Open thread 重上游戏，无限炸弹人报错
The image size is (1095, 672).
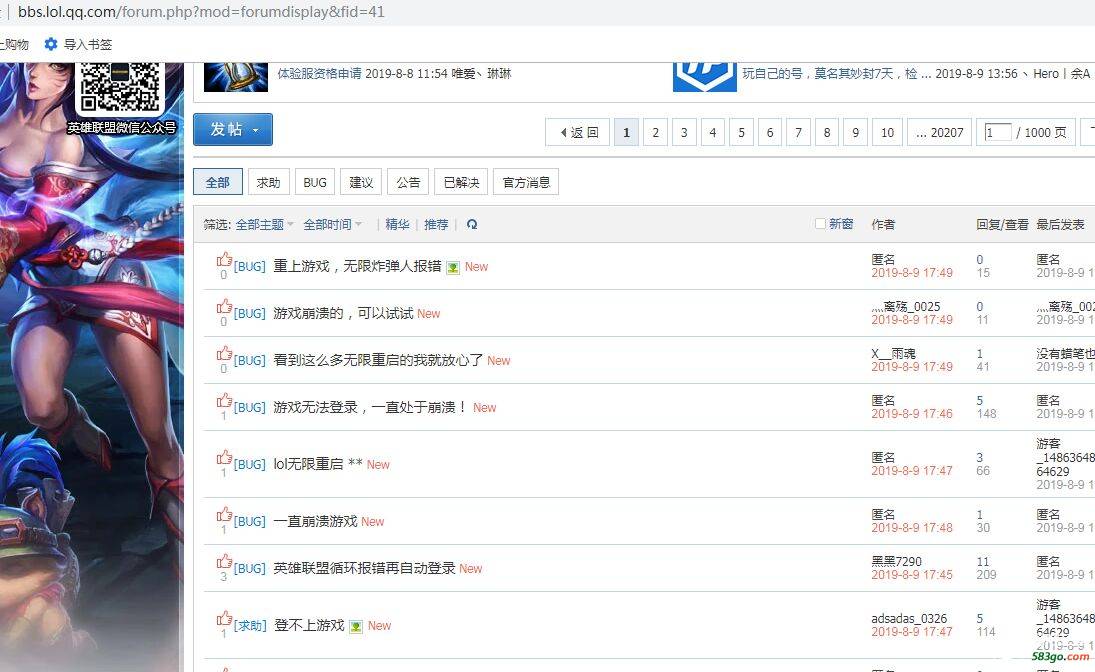357,266
